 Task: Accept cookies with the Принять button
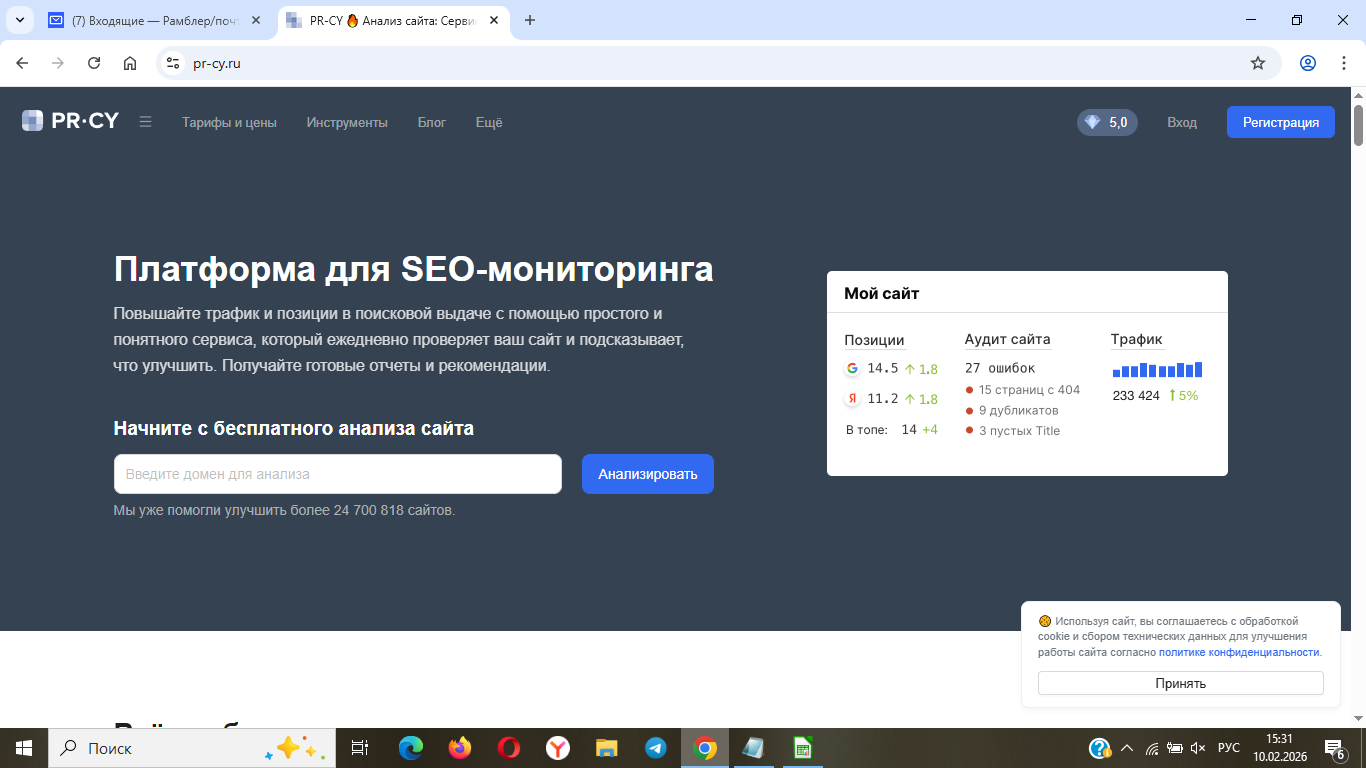tap(1181, 684)
